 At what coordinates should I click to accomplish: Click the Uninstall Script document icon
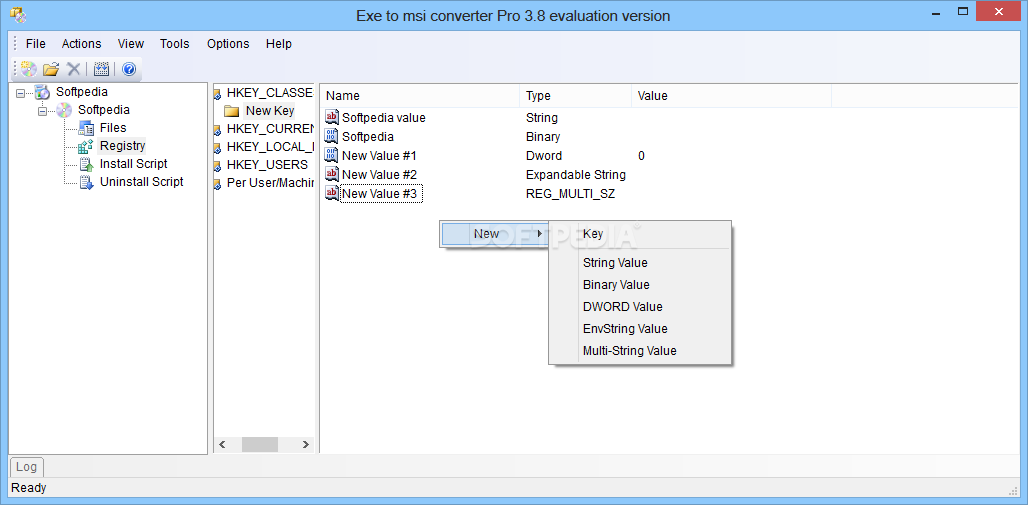pos(86,182)
